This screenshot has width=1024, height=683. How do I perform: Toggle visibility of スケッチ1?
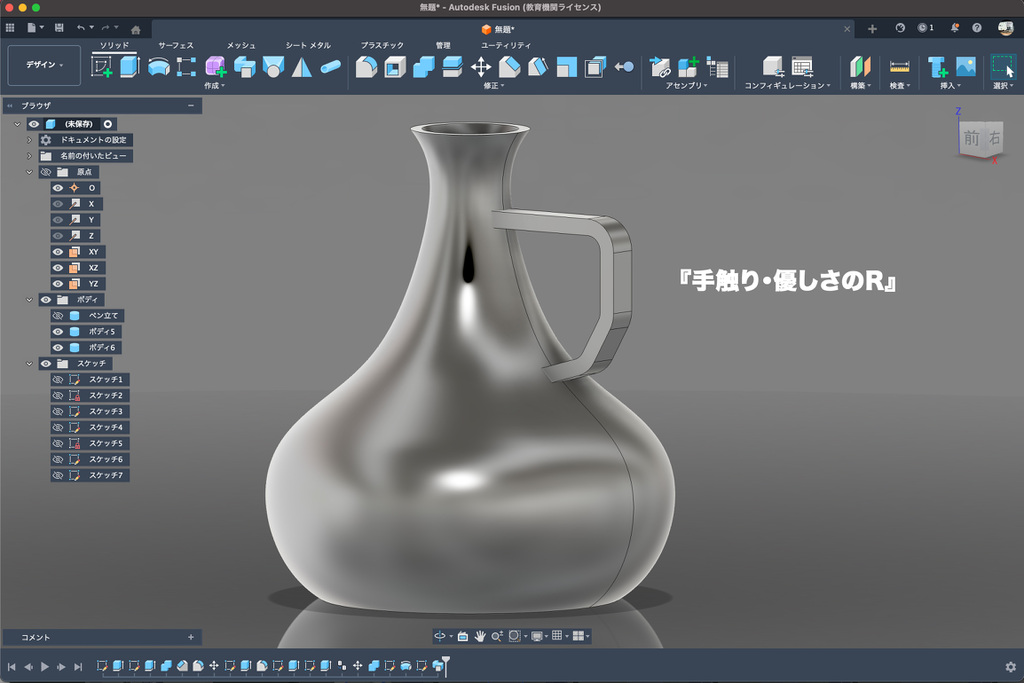click(58, 380)
